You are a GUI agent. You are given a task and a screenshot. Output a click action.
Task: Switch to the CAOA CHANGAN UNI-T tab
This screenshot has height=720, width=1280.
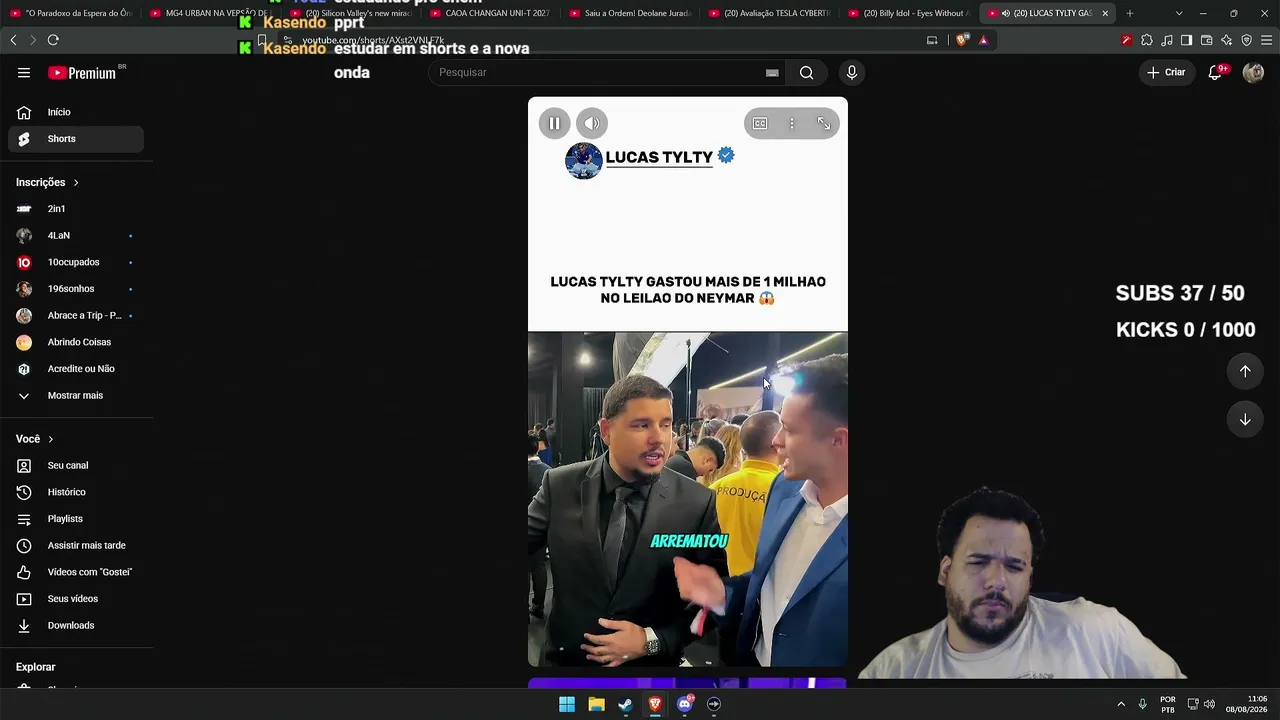tap(489, 13)
